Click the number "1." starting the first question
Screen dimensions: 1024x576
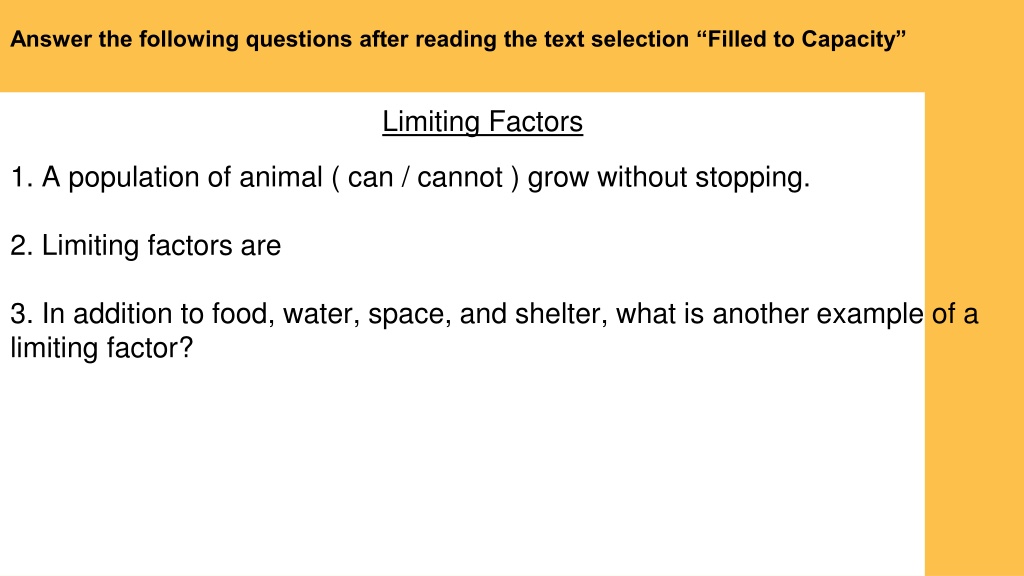click(x=22, y=178)
